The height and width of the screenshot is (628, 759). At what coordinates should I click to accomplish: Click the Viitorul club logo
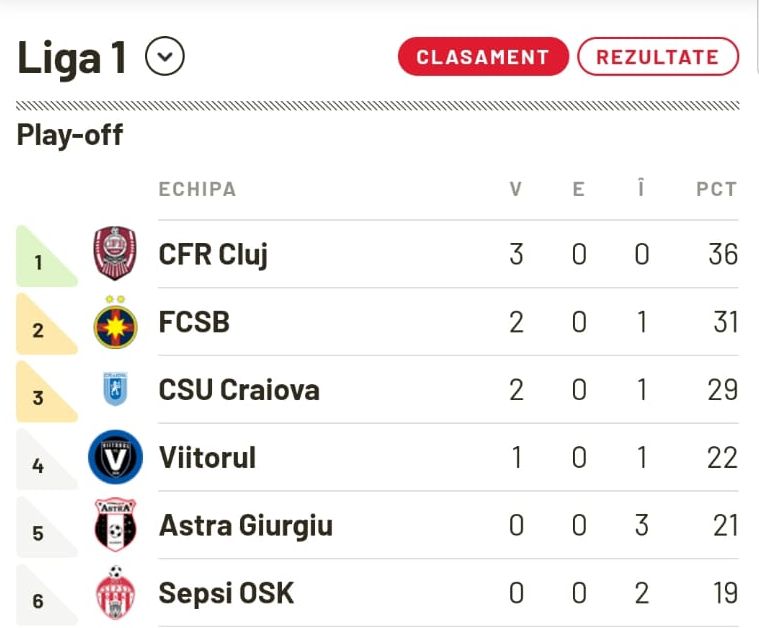point(115,457)
